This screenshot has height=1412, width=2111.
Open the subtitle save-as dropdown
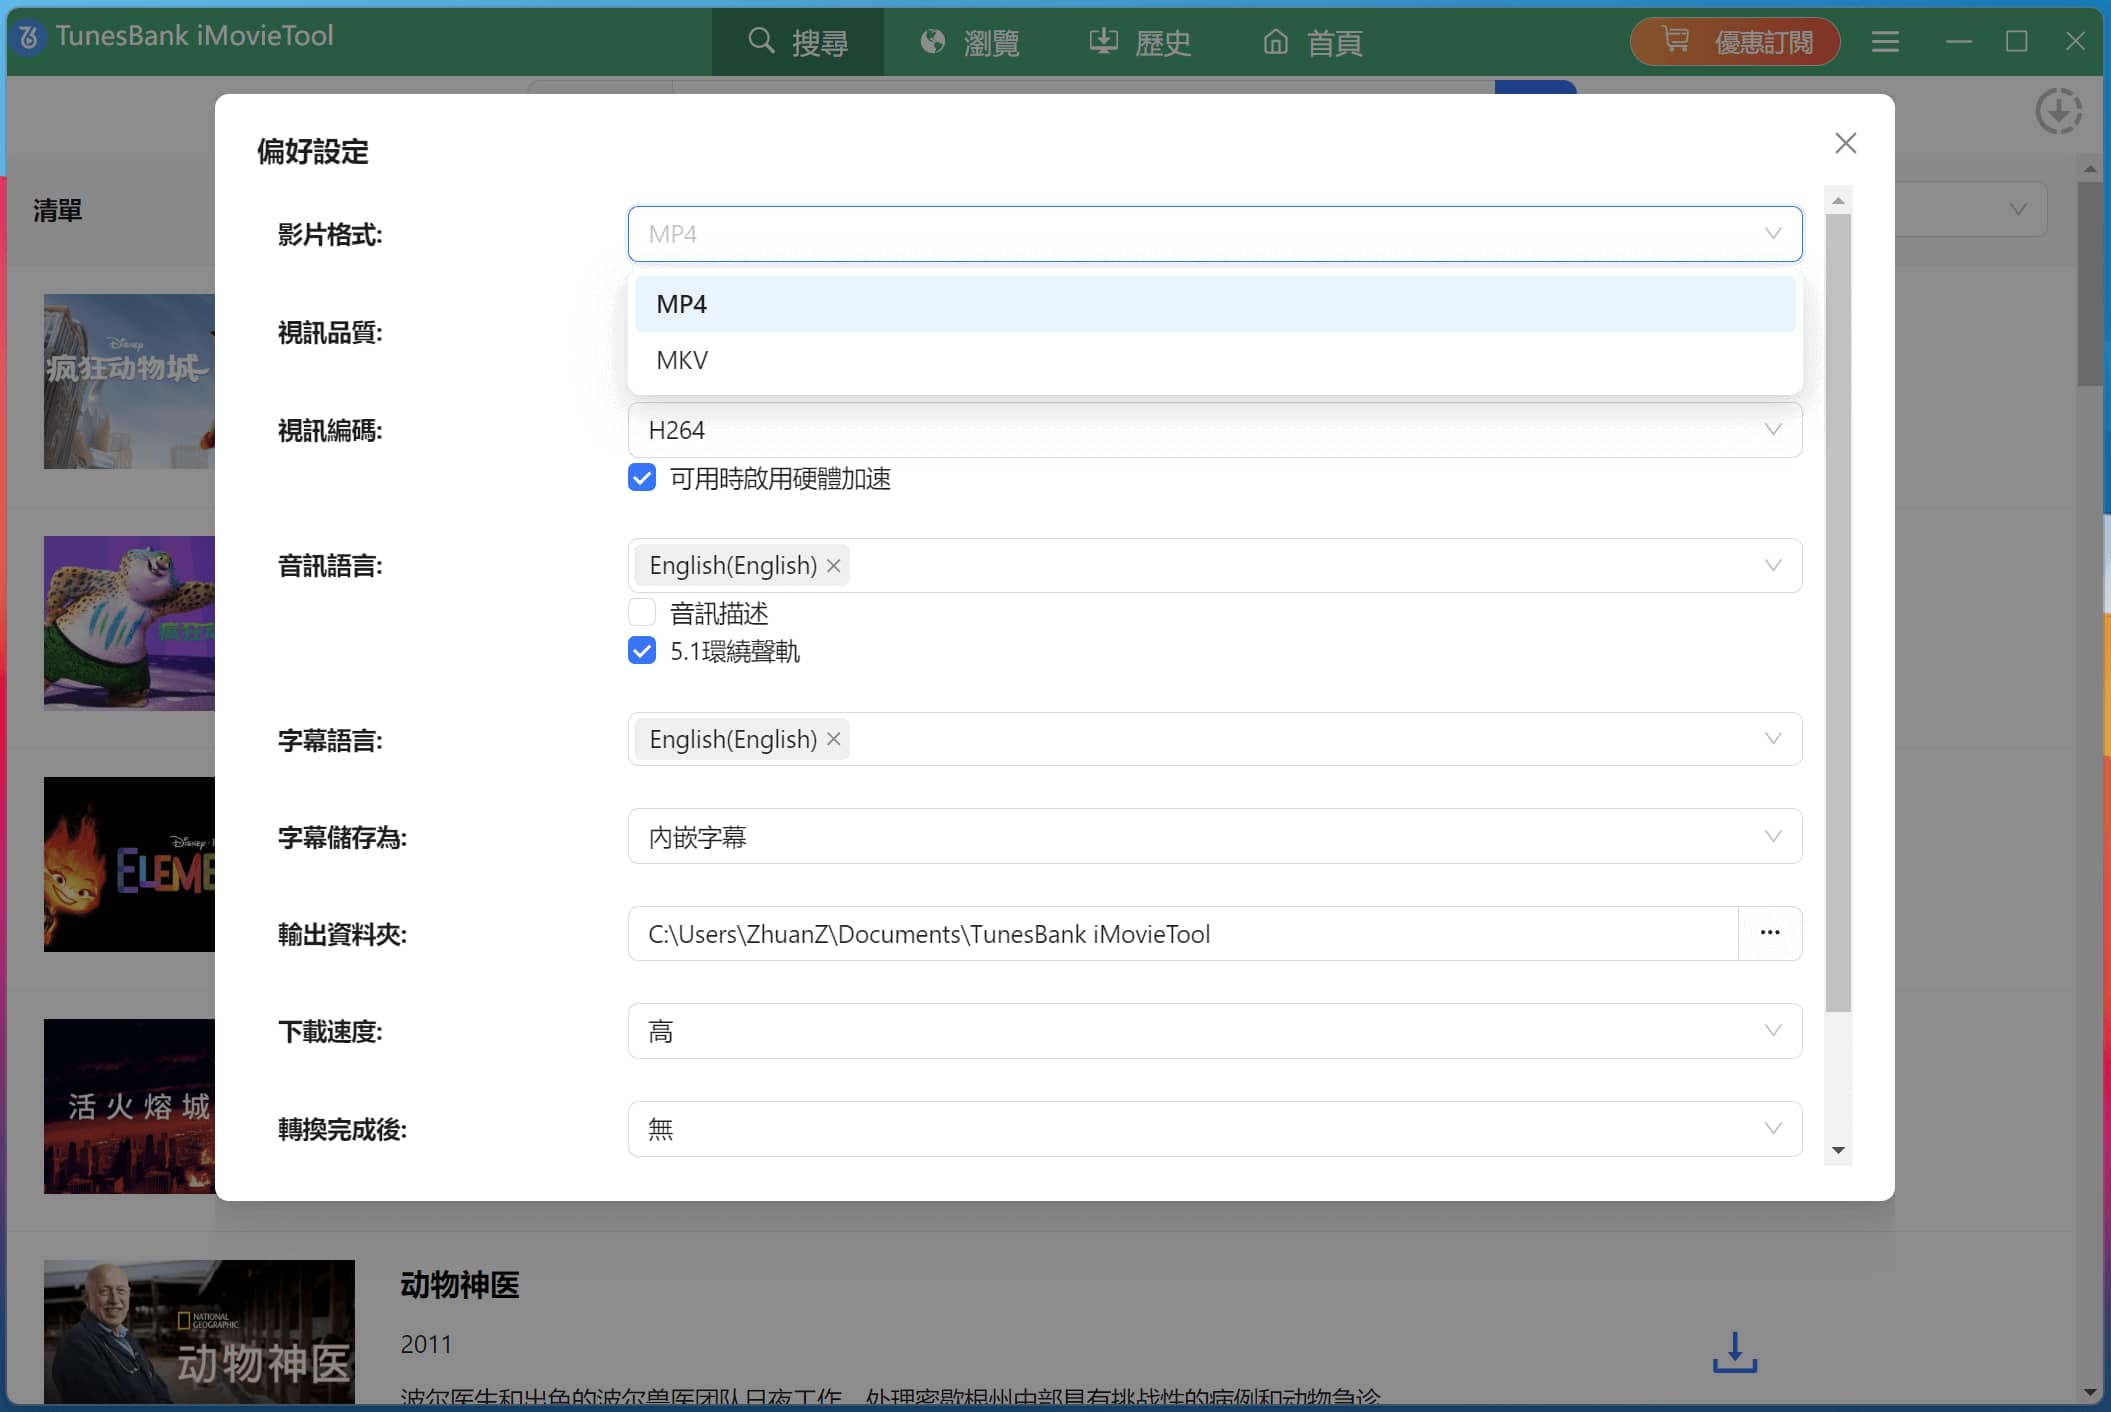1214,837
